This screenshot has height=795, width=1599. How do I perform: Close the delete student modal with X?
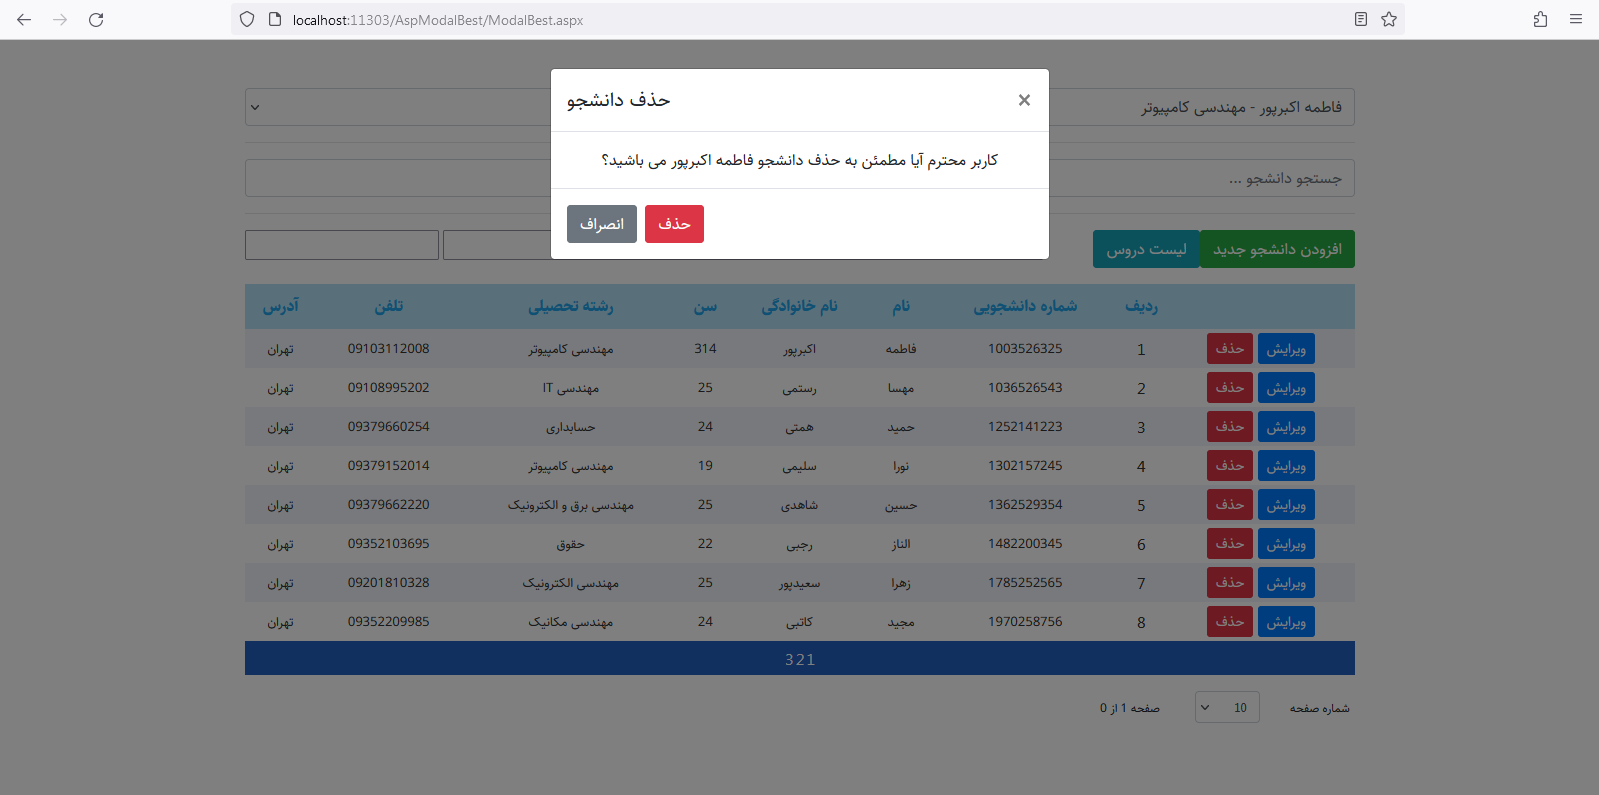click(x=1024, y=100)
